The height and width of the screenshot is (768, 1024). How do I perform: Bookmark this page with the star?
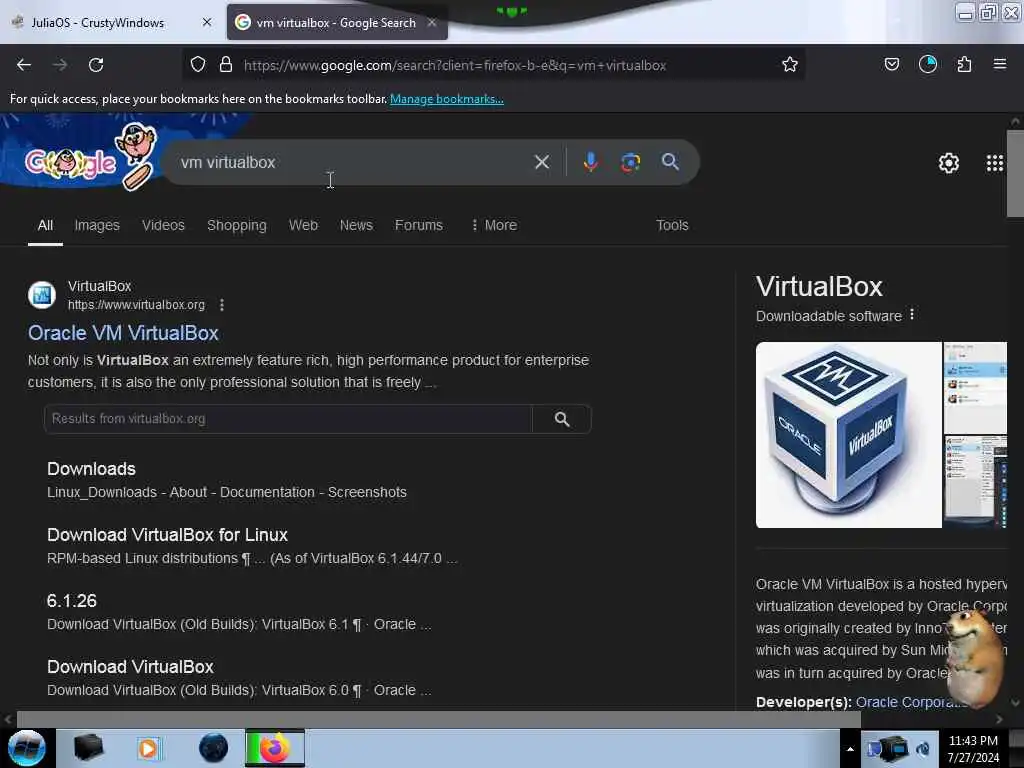tap(790, 65)
